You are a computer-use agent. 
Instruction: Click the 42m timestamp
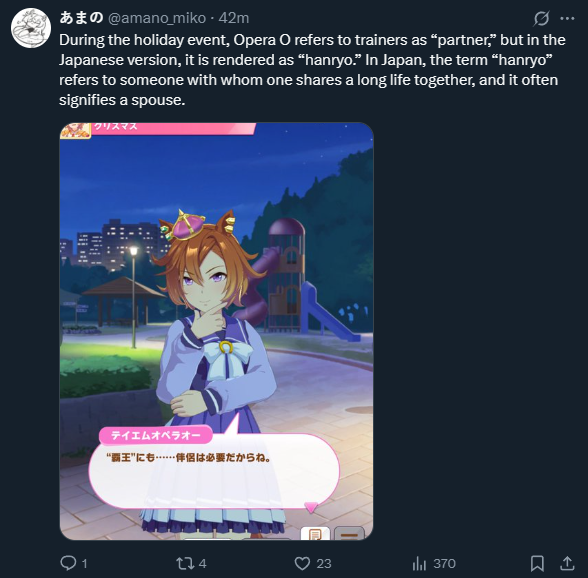[234, 18]
